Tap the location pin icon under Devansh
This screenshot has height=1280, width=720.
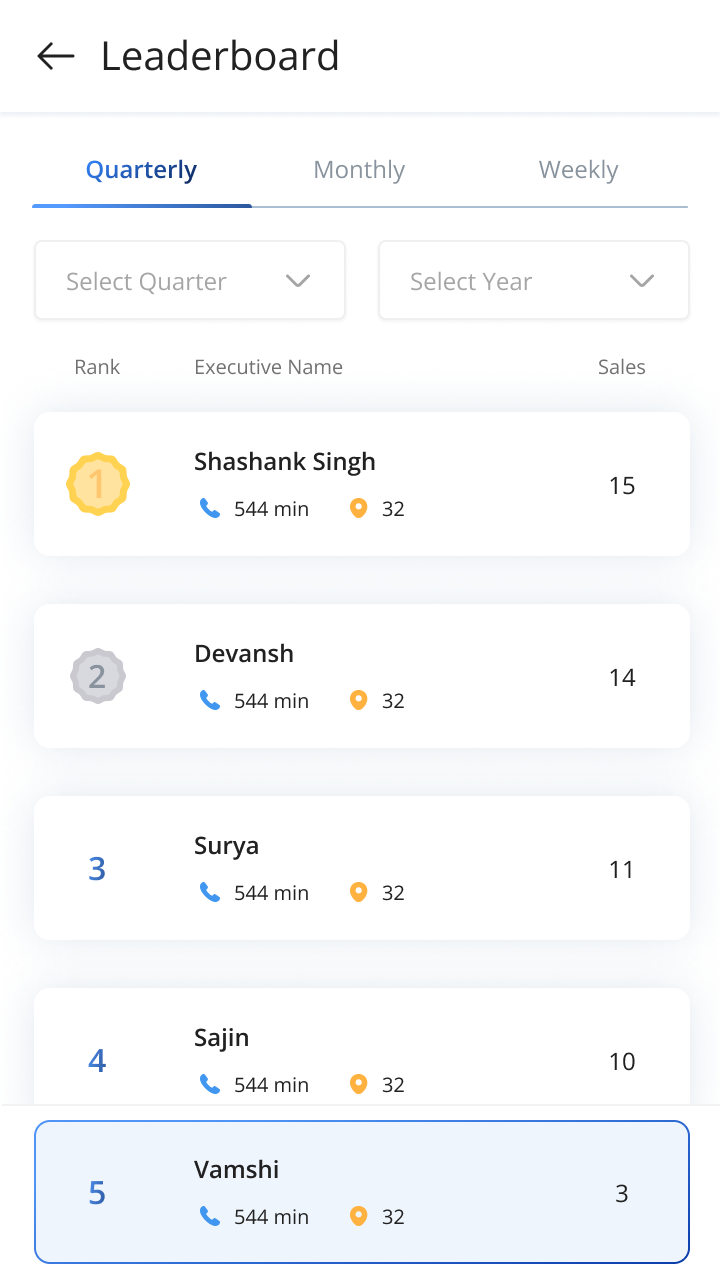point(359,700)
